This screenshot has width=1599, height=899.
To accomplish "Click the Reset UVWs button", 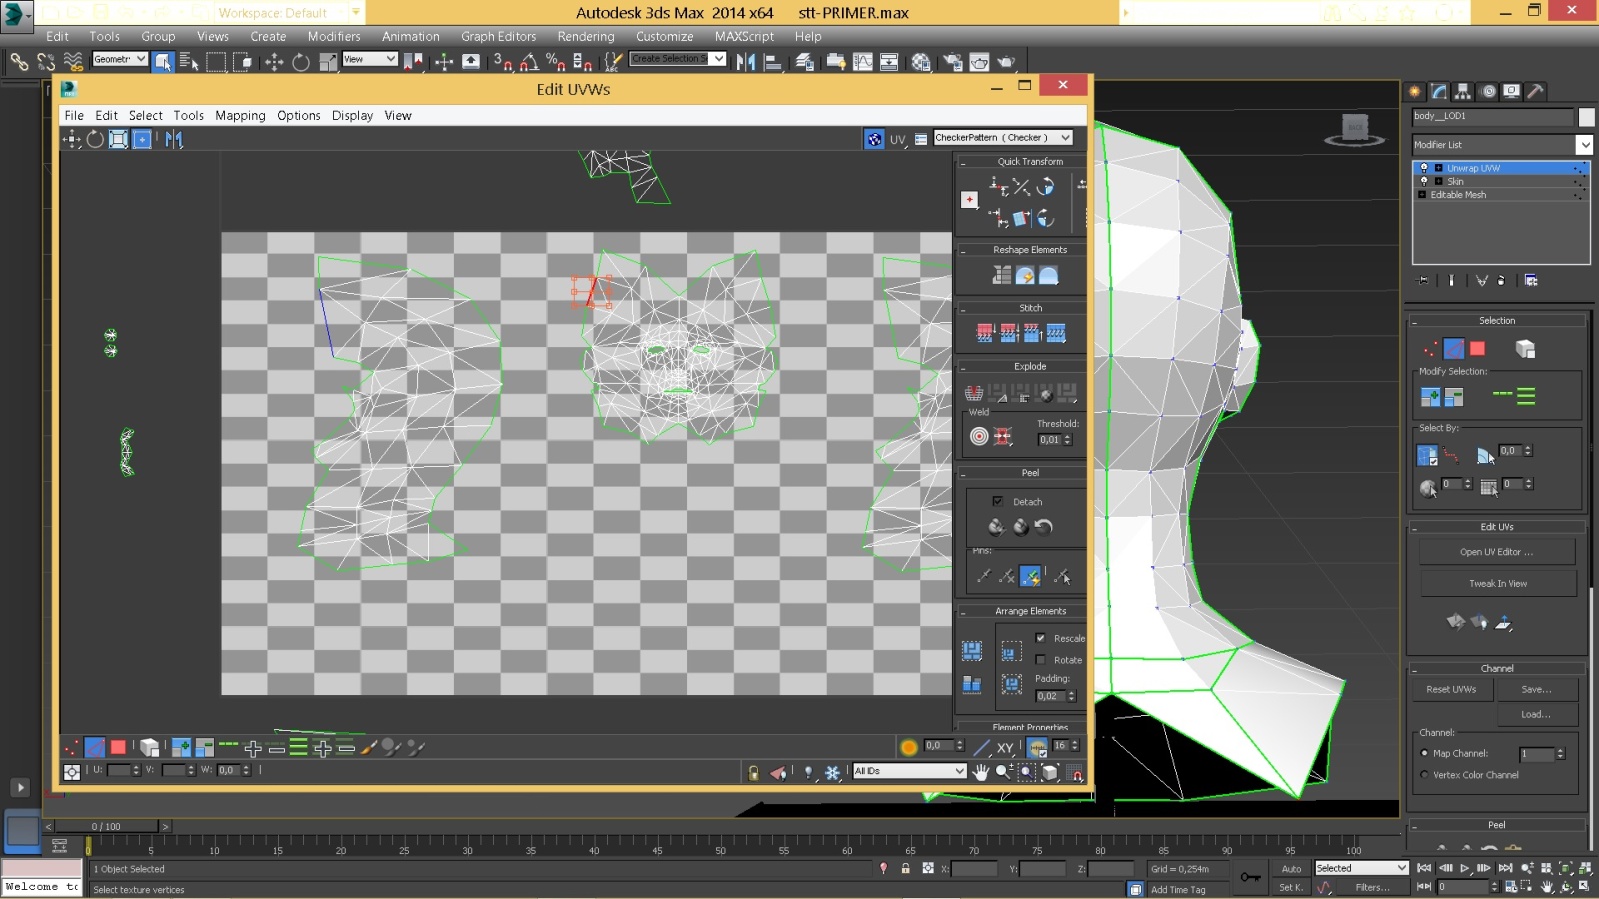I will tap(1451, 689).
